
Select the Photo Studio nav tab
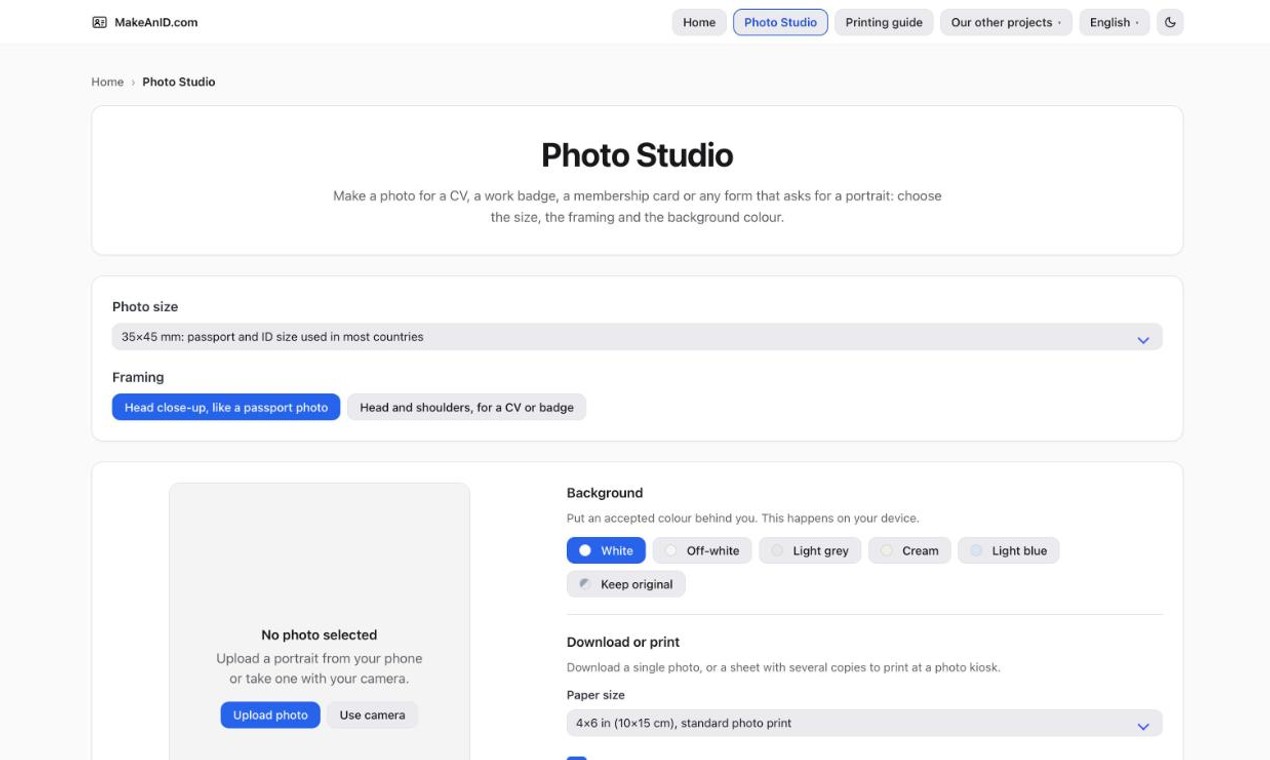[x=780, y=22]
